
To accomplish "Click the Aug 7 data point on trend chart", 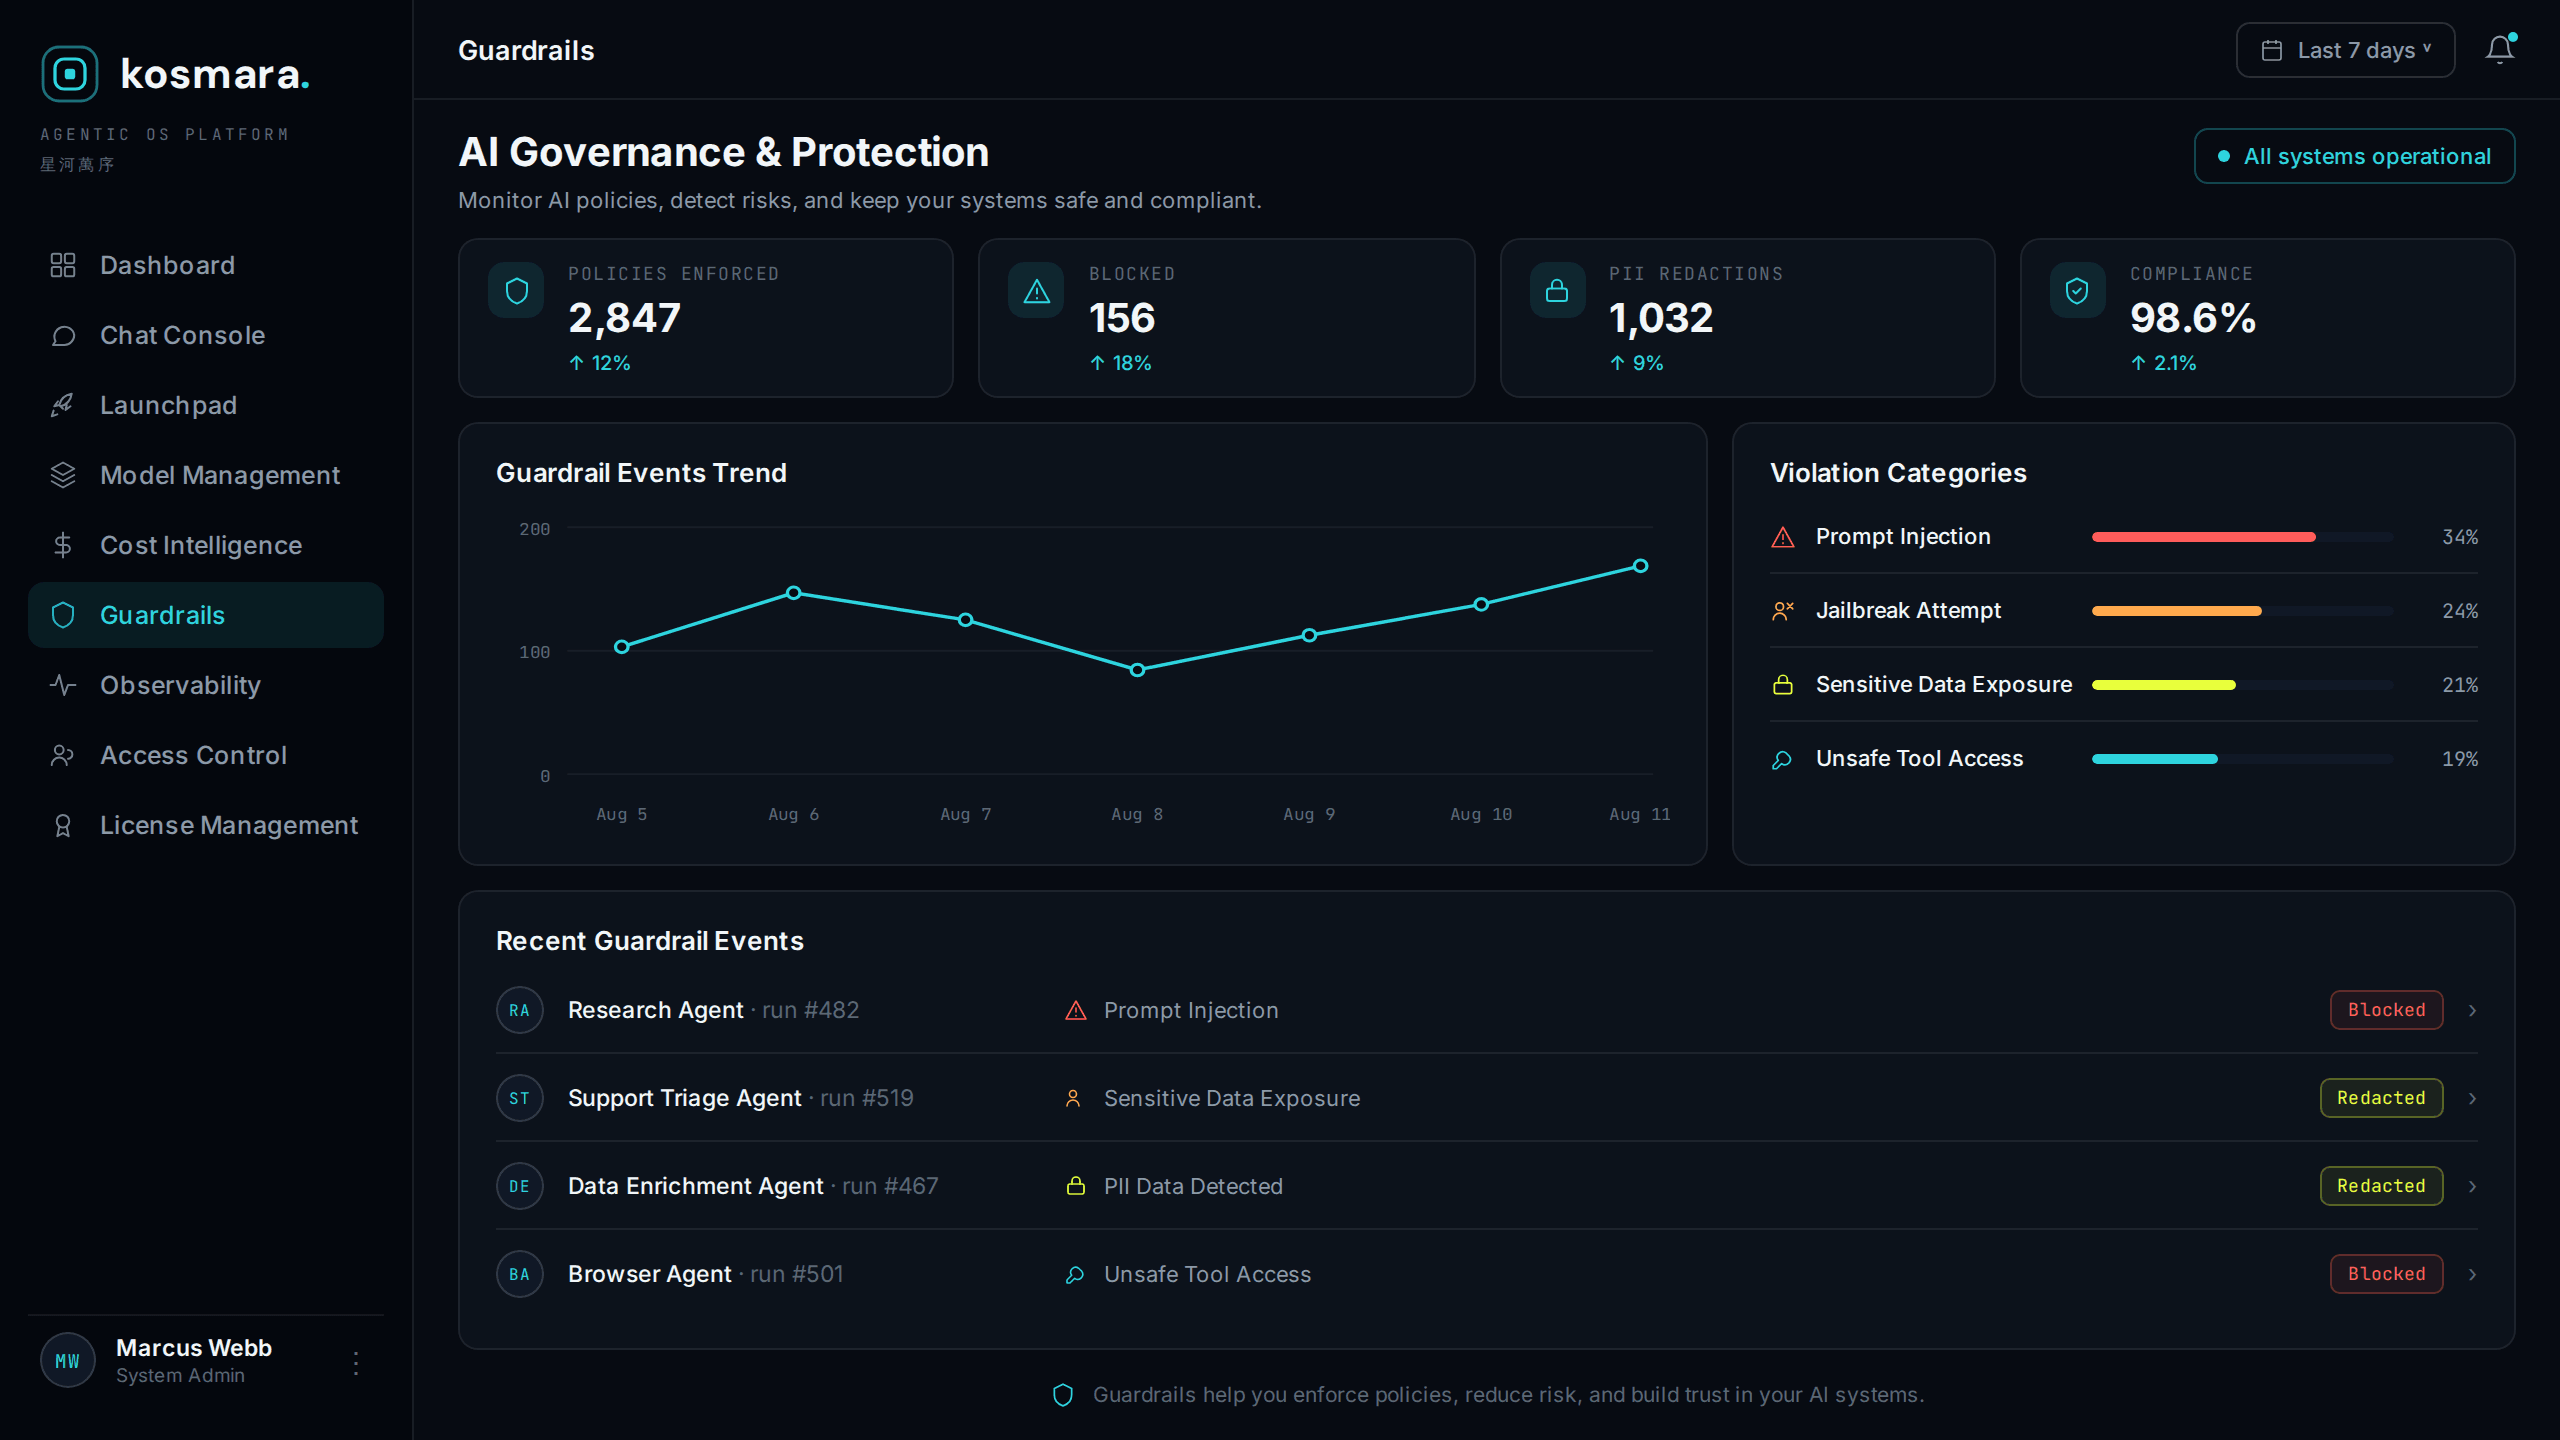I will (x=965, y=620).
